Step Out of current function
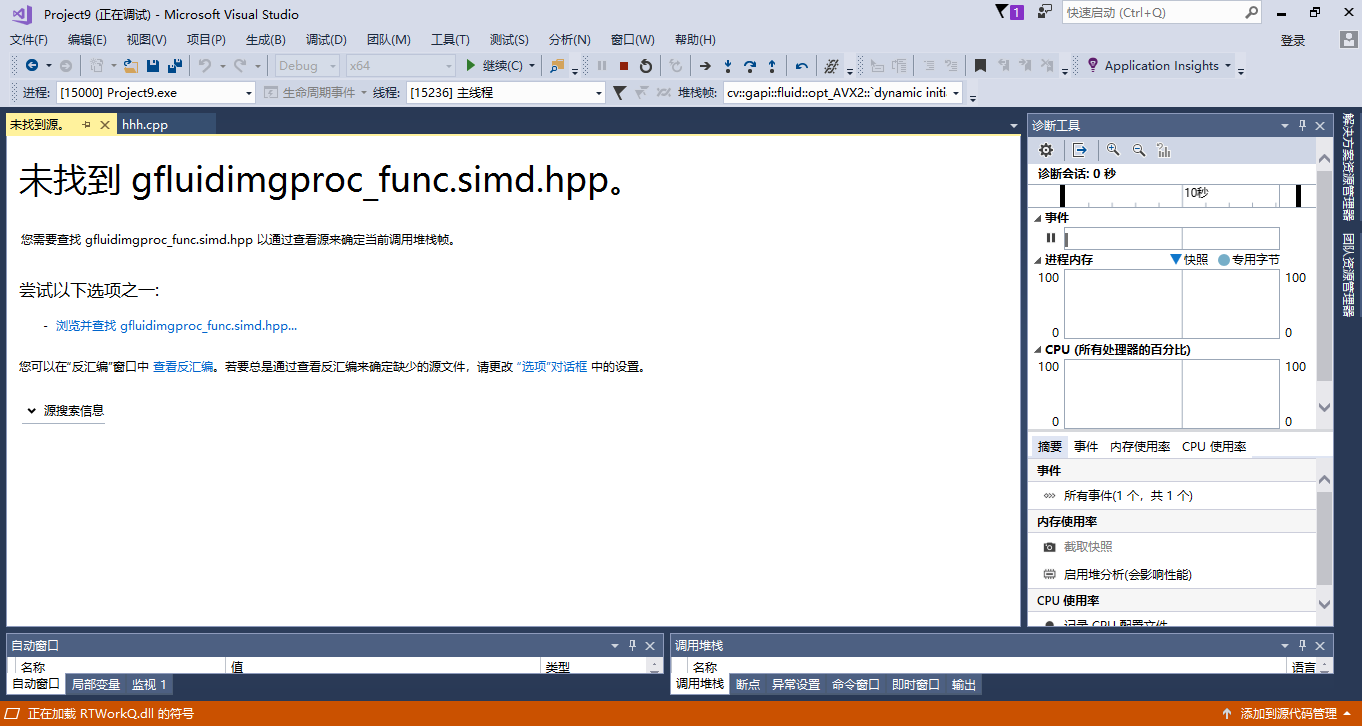Screen dimensions: 1362x726 tap(772, 66)
